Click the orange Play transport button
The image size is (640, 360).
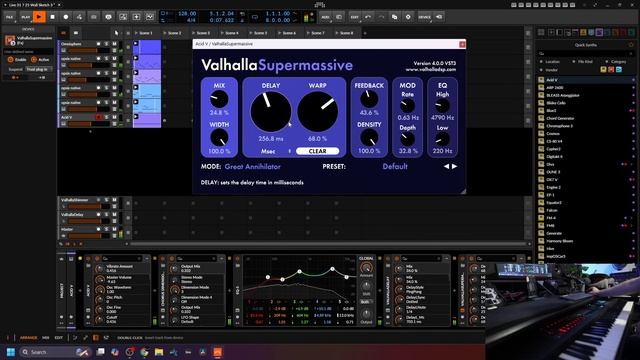click(39, 17)
